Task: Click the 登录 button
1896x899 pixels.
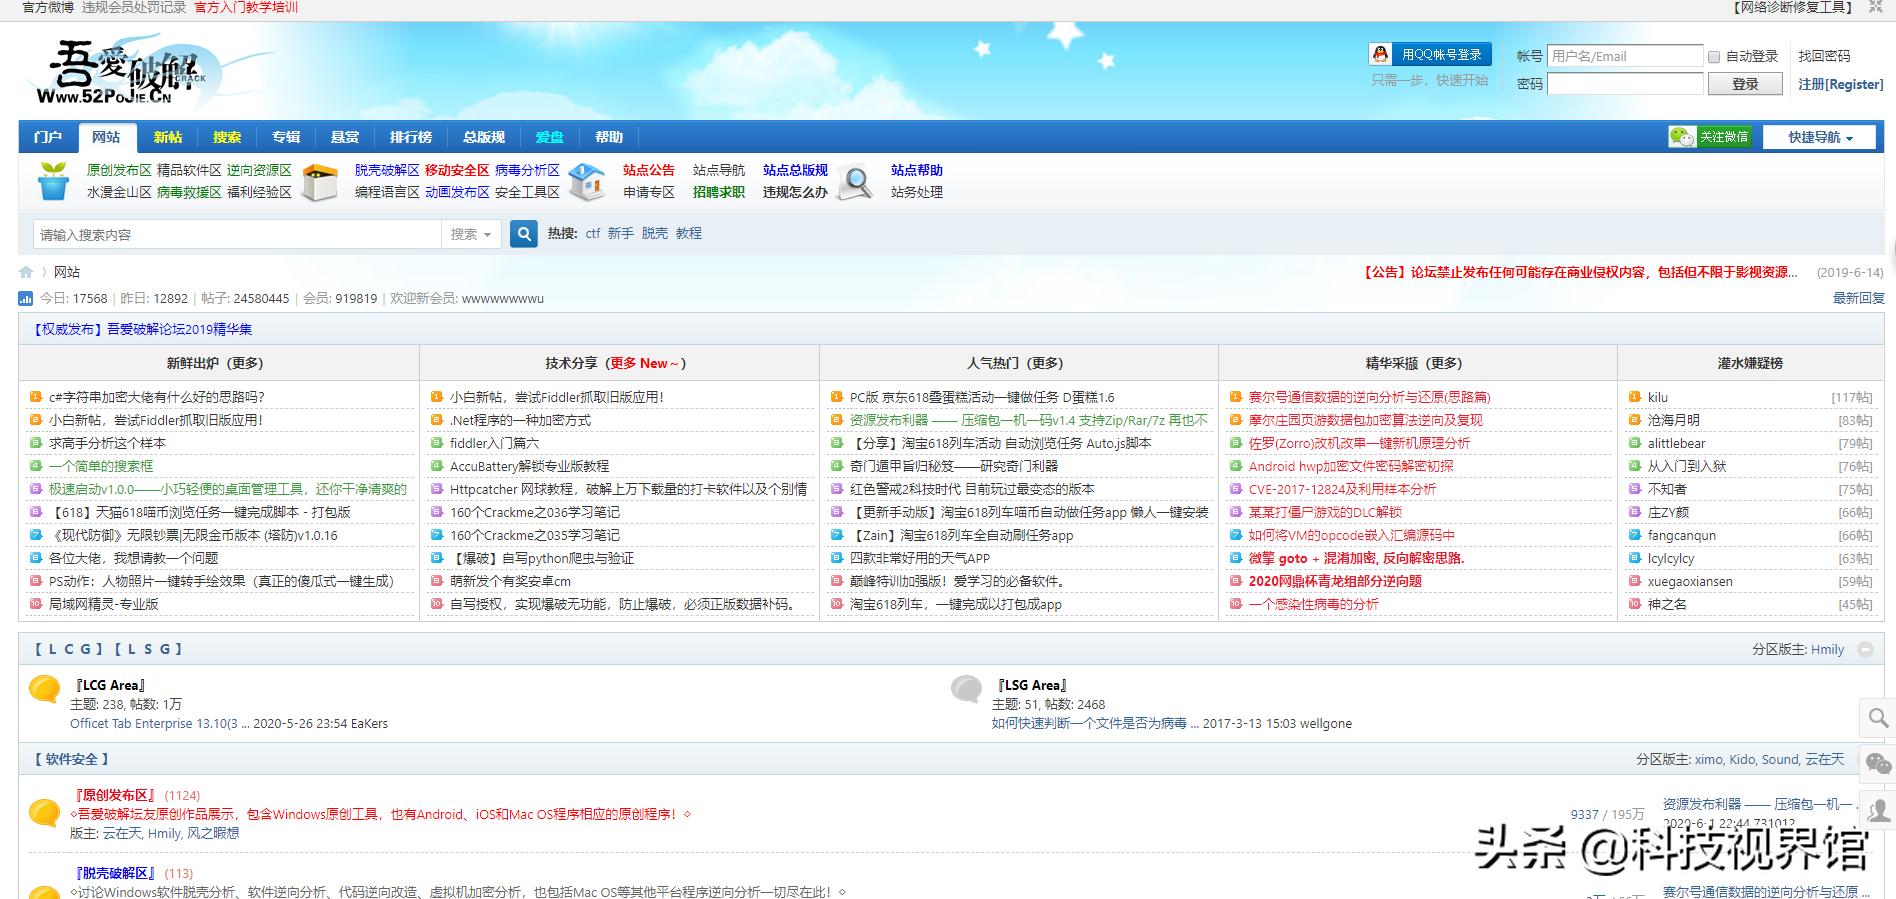Action: point(1745,84)
